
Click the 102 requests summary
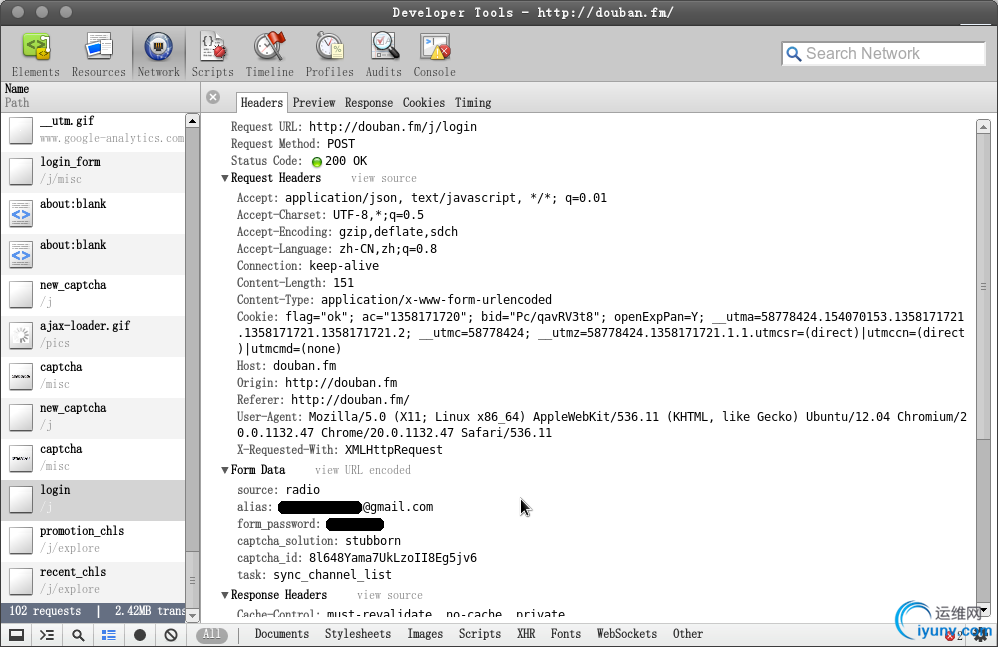[x=45, y=611]
